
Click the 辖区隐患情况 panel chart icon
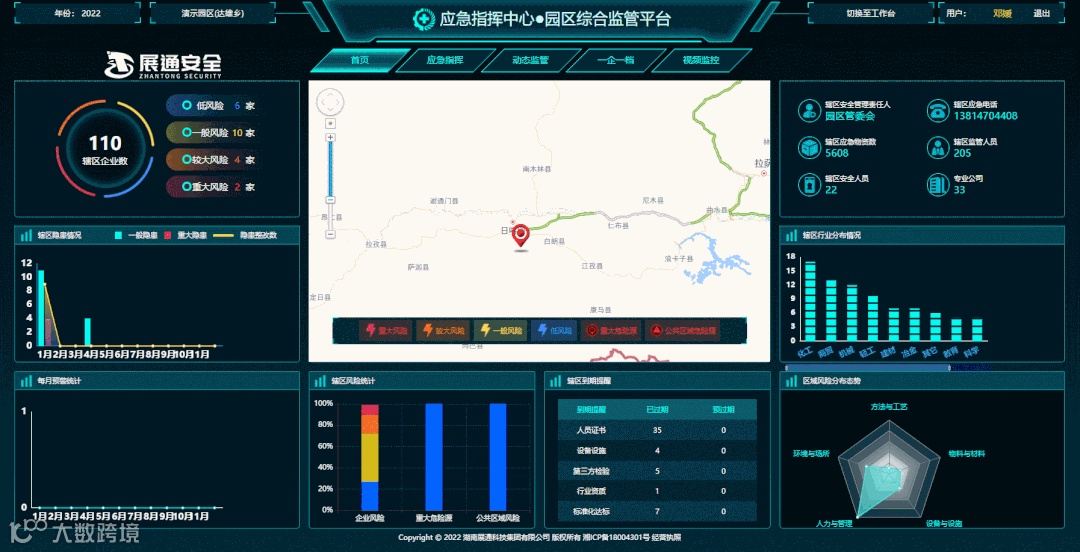26,236
